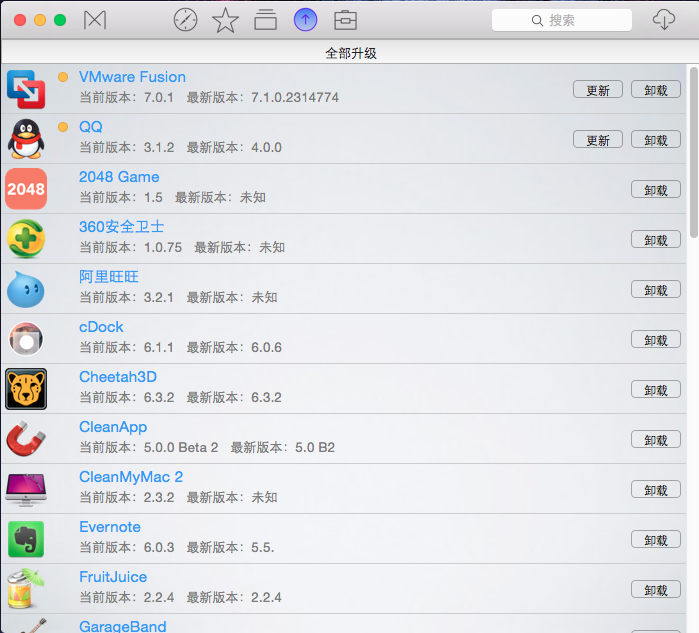
Task: Select FruitJuice current version 2.2.4 text
Action: click(x=159, y=597)
